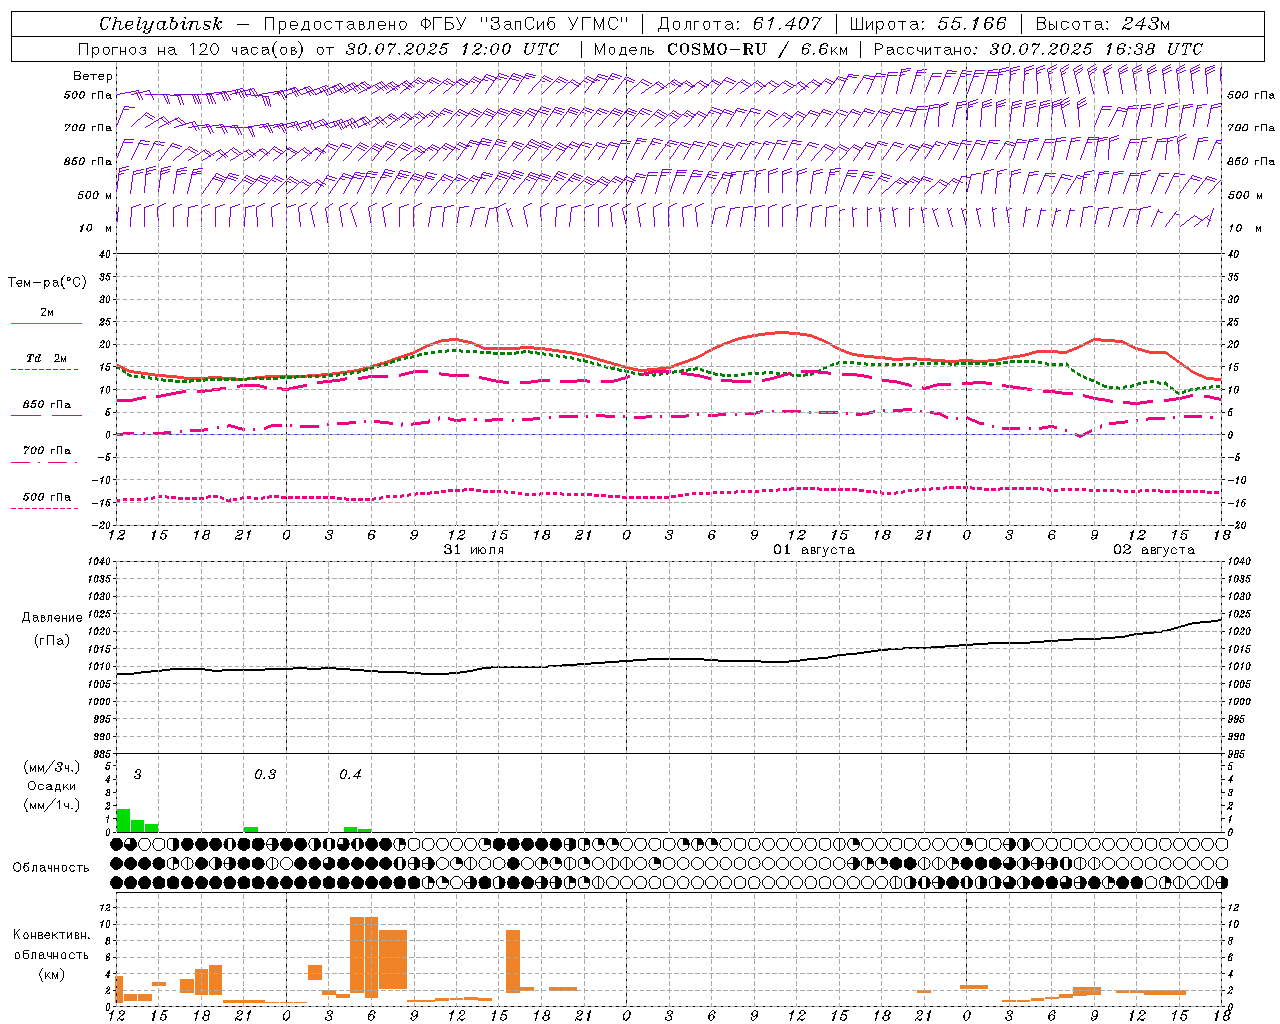
Task: Click the 'Модель COSMO-RU / 6.6км' model label
Action: tap(720, 49)
